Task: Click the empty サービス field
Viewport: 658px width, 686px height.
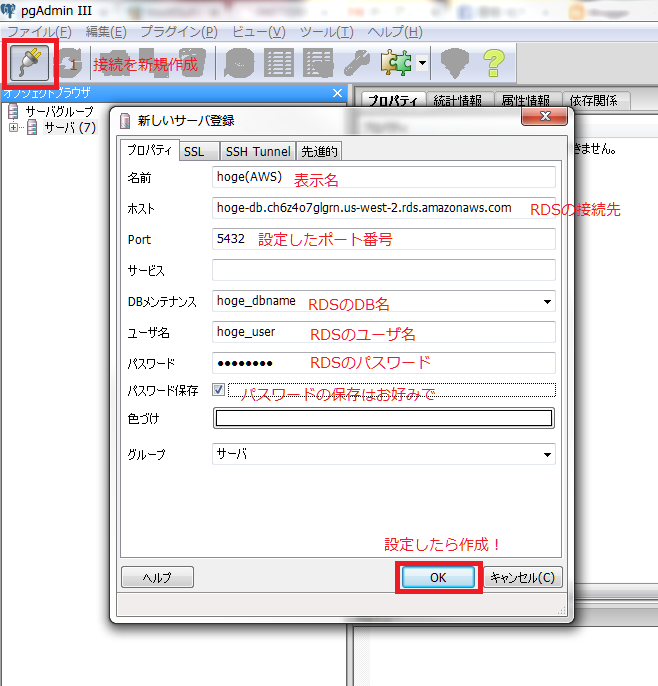Action: [x=384, y=270]
